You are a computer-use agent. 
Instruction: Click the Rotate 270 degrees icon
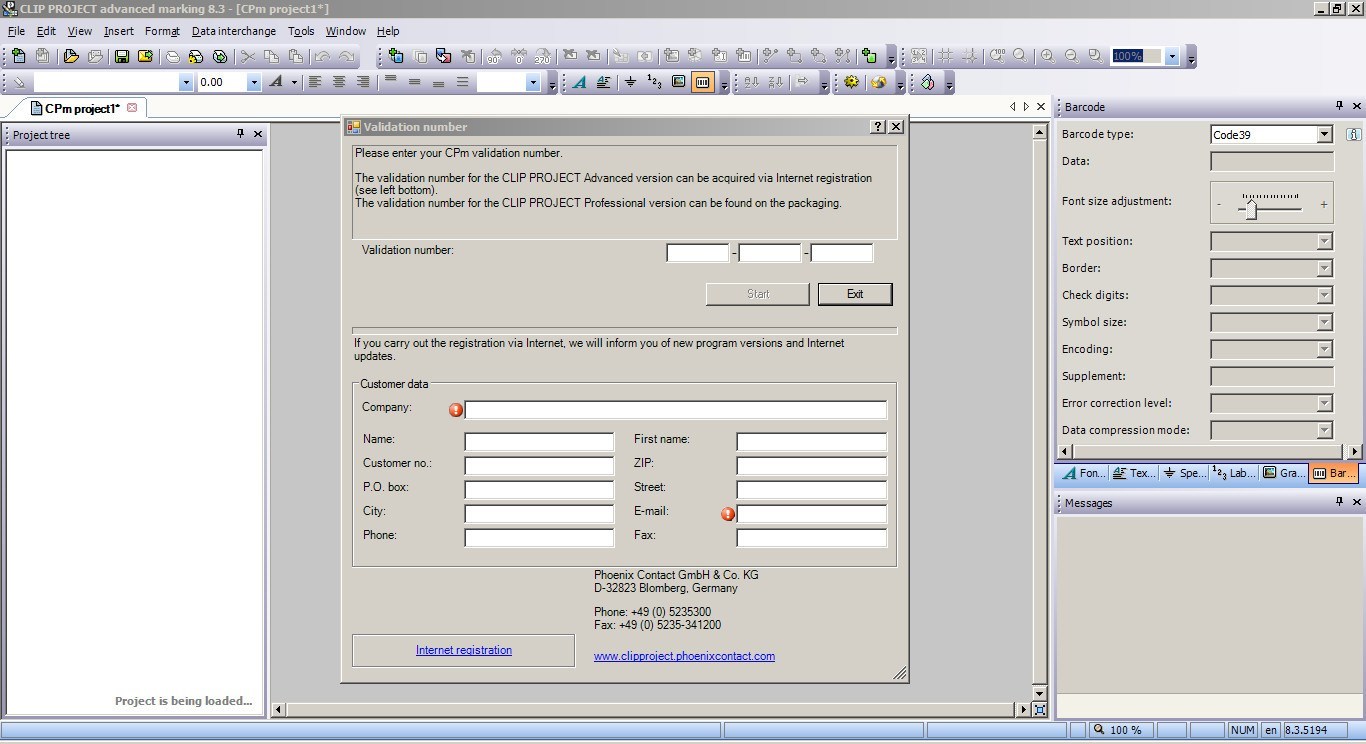542,57
